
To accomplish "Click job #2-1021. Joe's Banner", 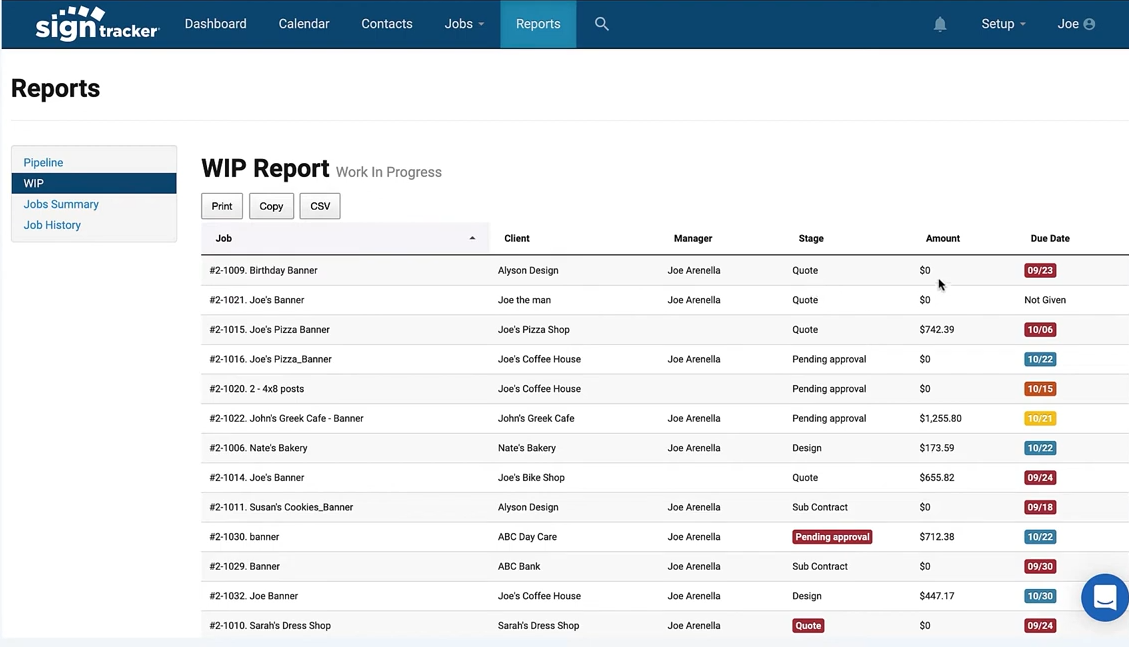I will [257, 300].
